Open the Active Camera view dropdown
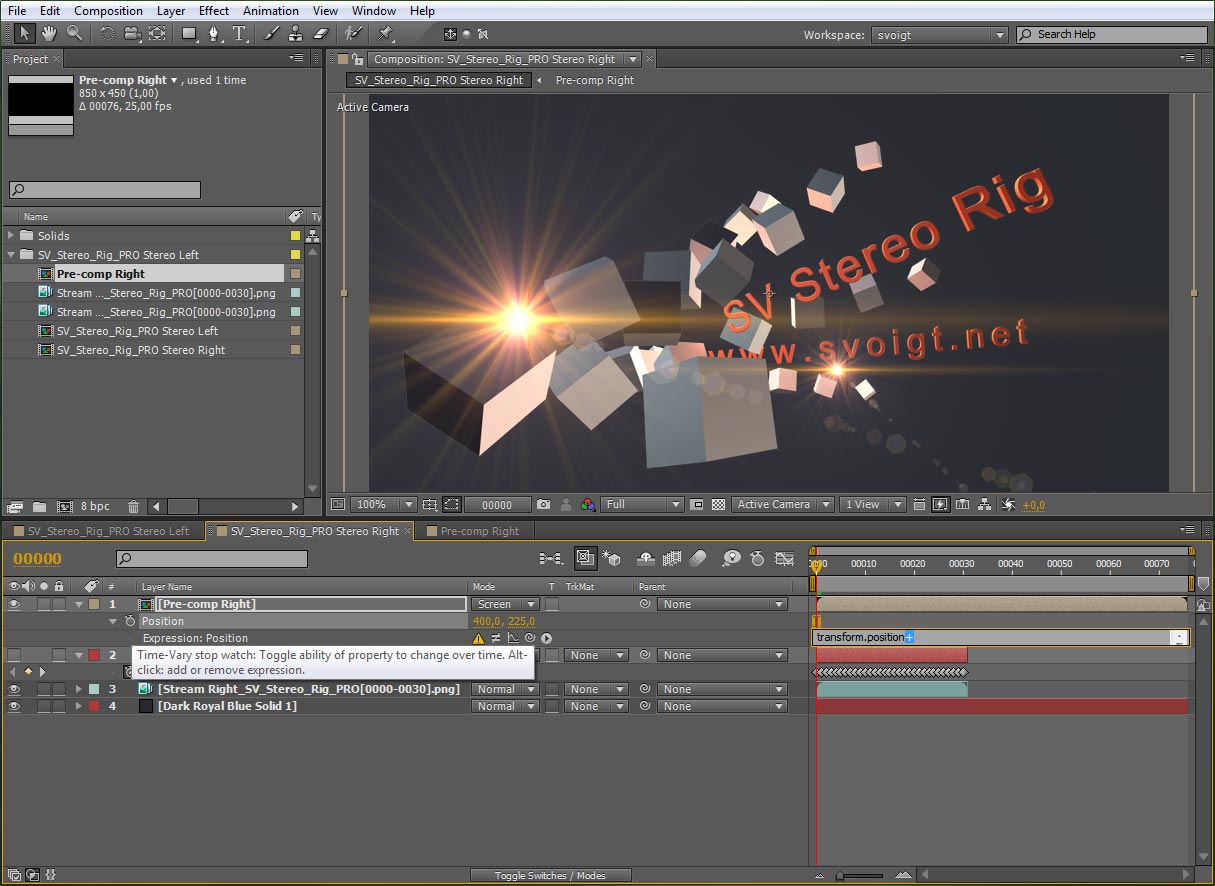This screenshot has width=1215, height=886. pyautogui.click(x=783, y=505)
